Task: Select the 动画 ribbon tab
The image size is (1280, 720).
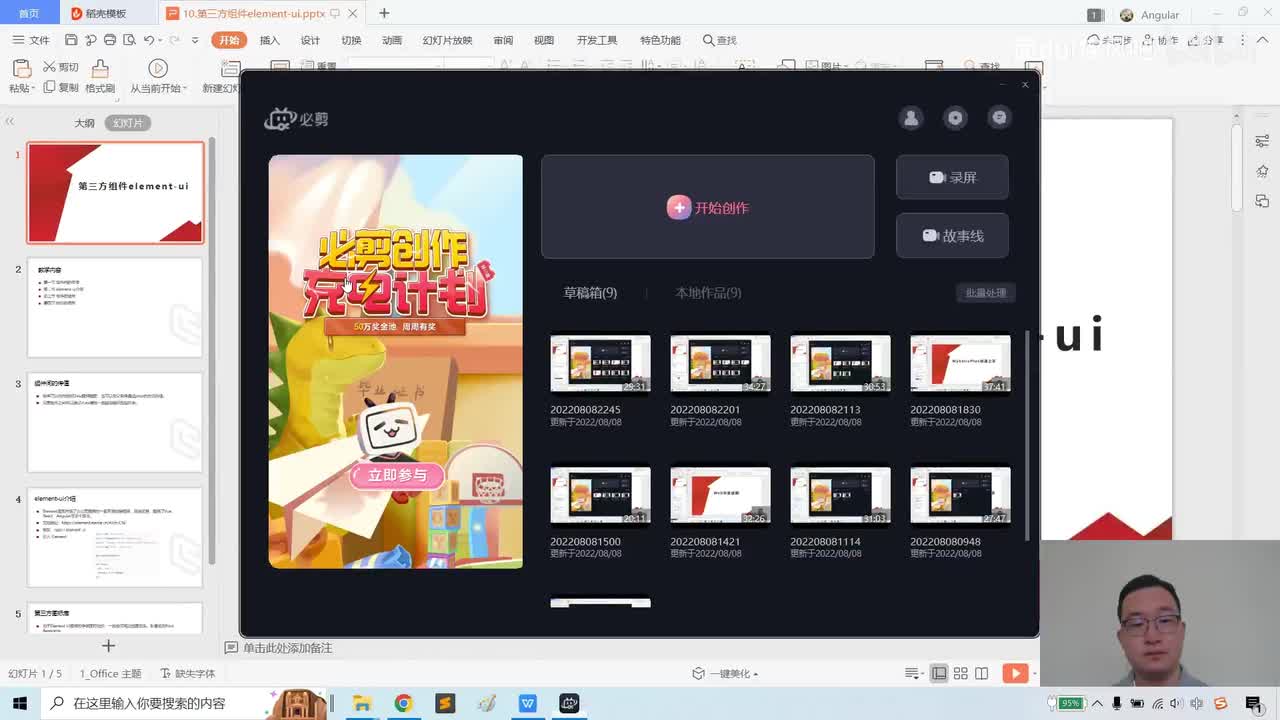Action: 392,40
